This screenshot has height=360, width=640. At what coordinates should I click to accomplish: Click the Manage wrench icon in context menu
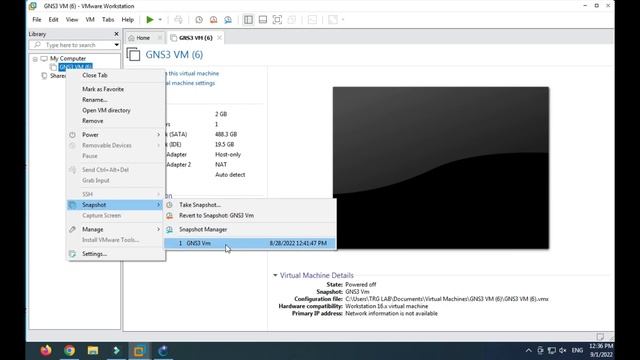click(x=72, y=229)
